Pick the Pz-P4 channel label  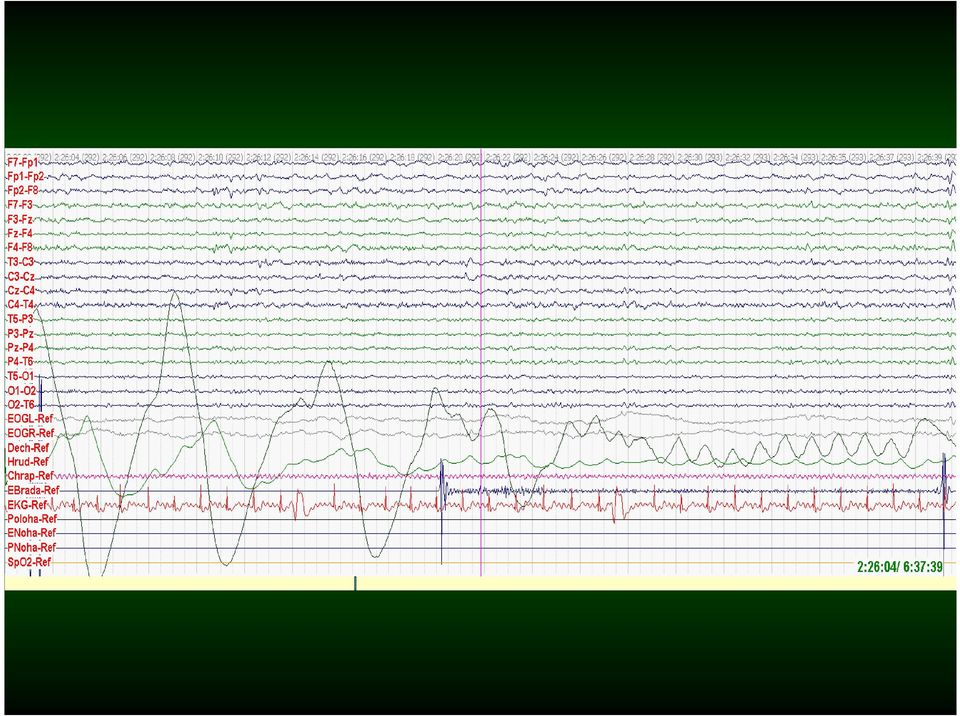(20, 348)
